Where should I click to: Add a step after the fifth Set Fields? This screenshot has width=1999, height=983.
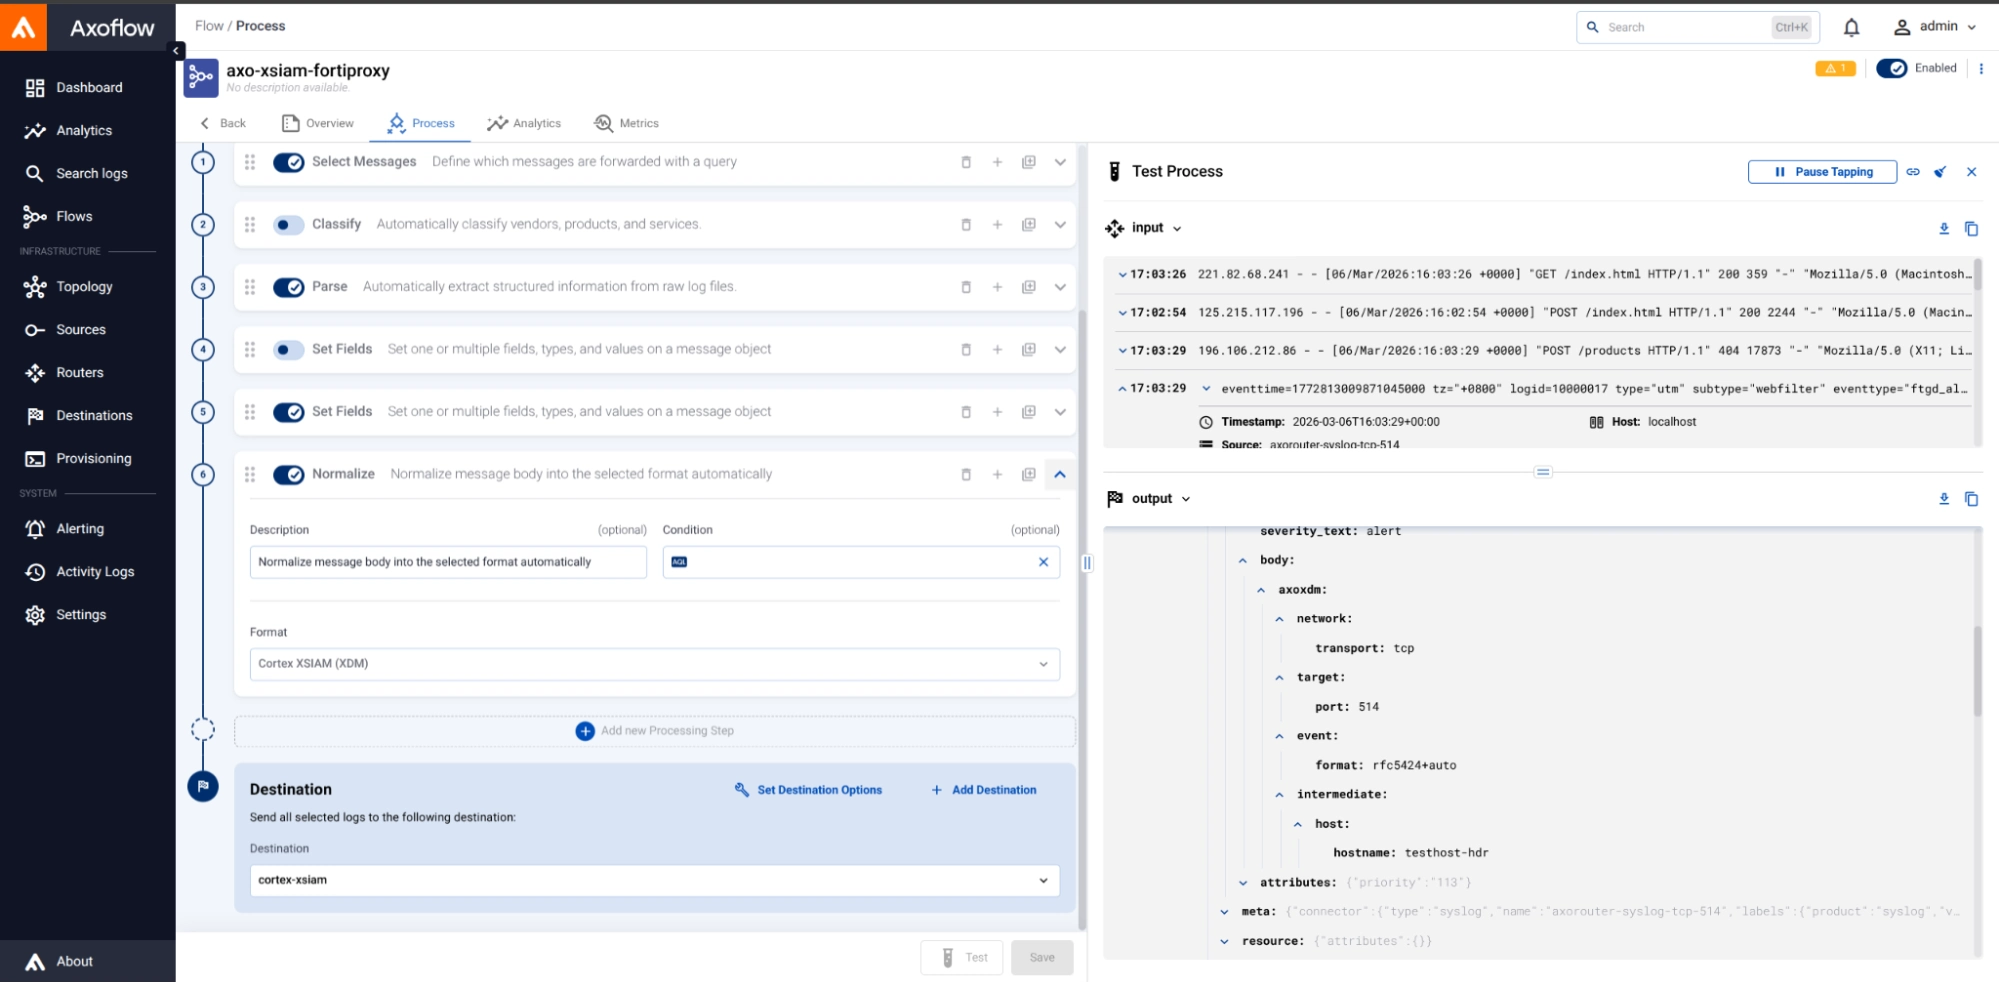tap(997, 412)
